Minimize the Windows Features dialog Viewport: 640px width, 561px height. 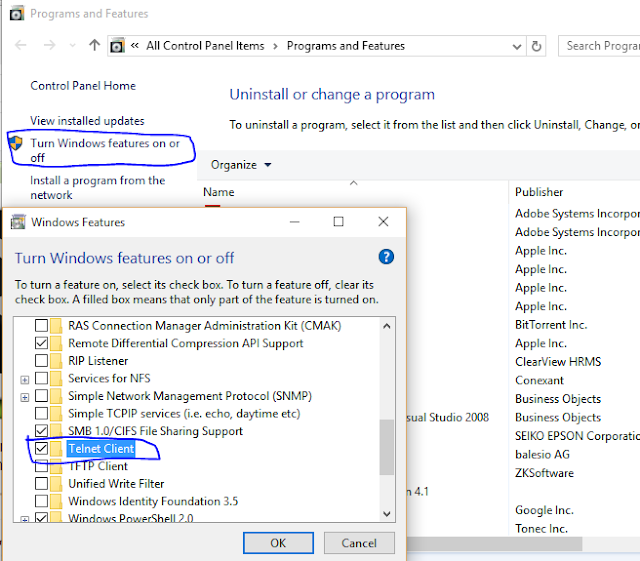[x=295, y=222]
